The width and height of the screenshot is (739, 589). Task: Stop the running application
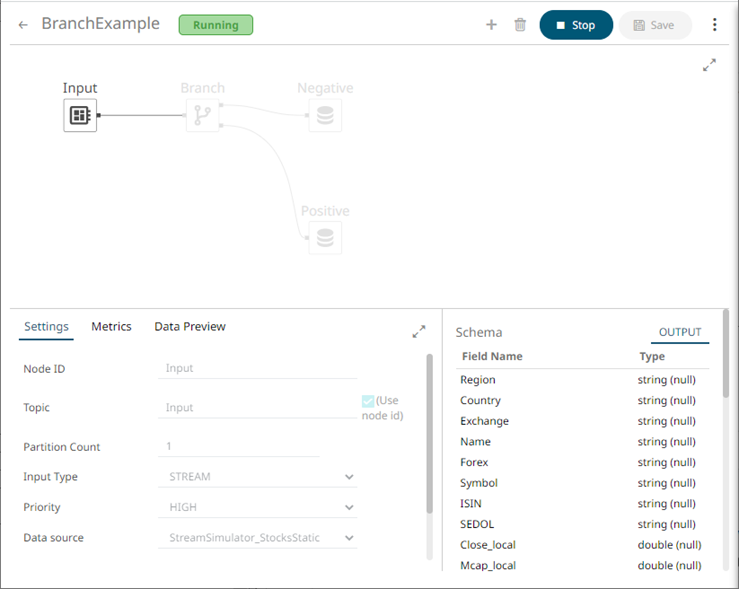(576, 25)
